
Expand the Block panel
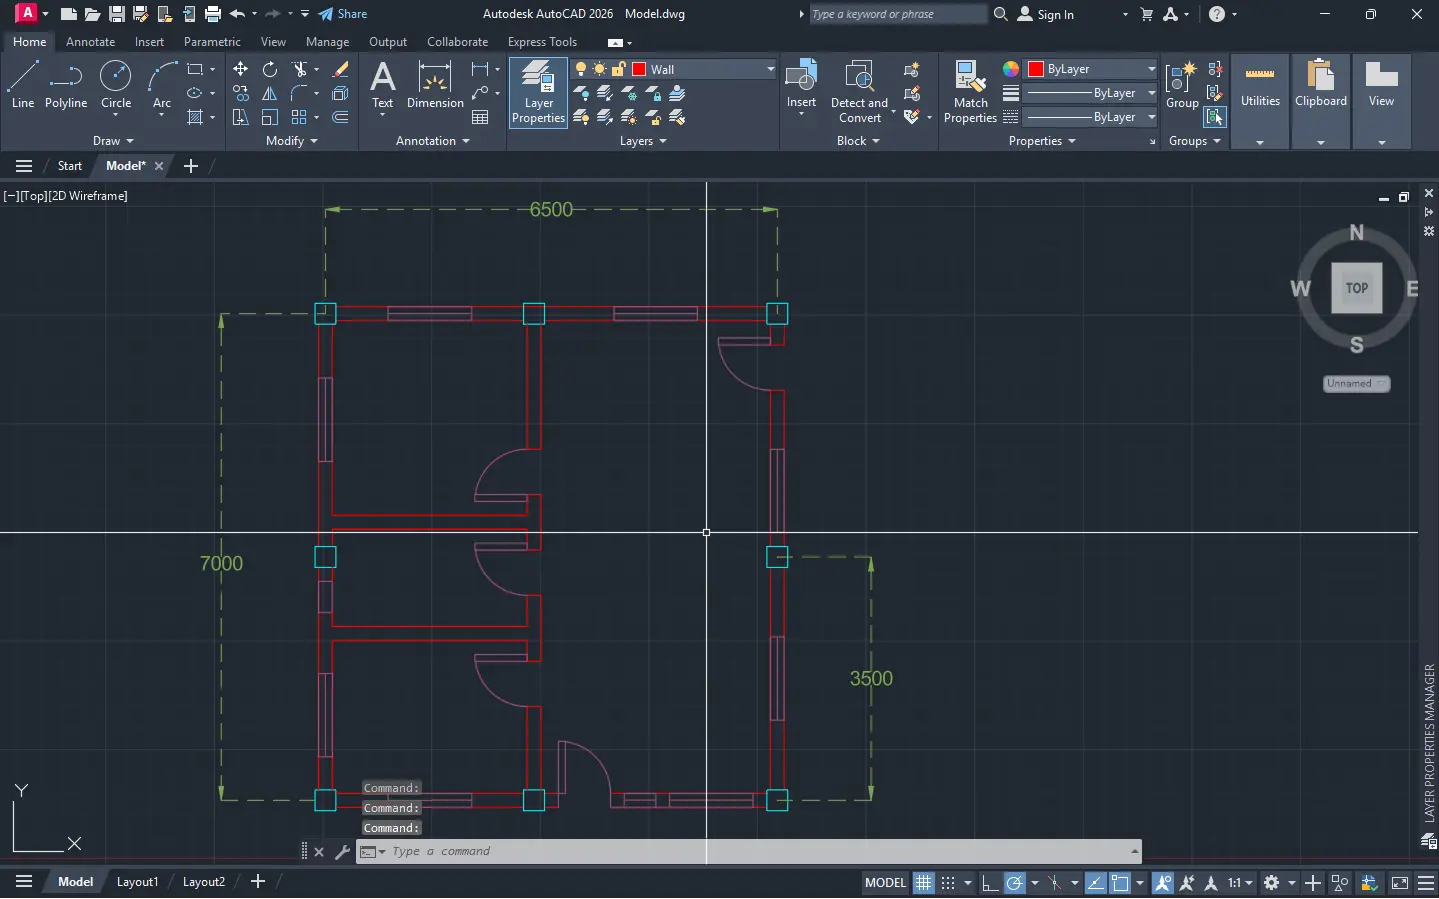(x=858, y=141)
